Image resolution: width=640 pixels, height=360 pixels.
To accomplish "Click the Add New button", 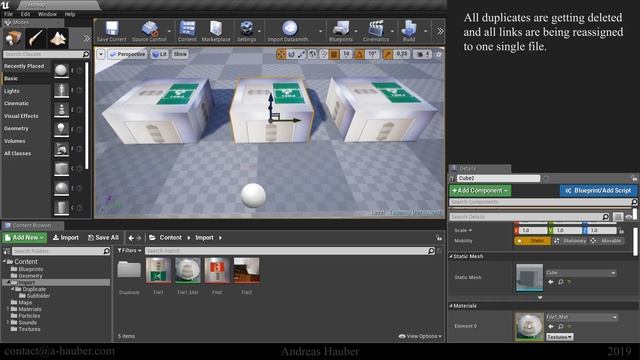I will point(24,238).
